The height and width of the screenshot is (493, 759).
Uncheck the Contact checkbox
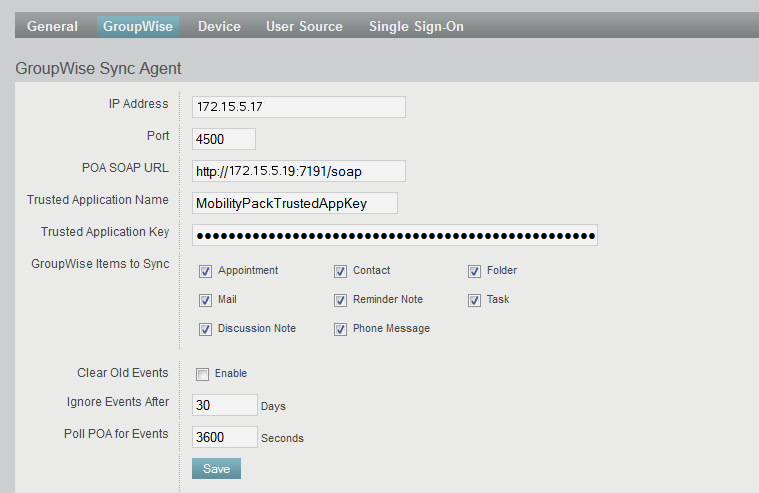tap(340, 271)
